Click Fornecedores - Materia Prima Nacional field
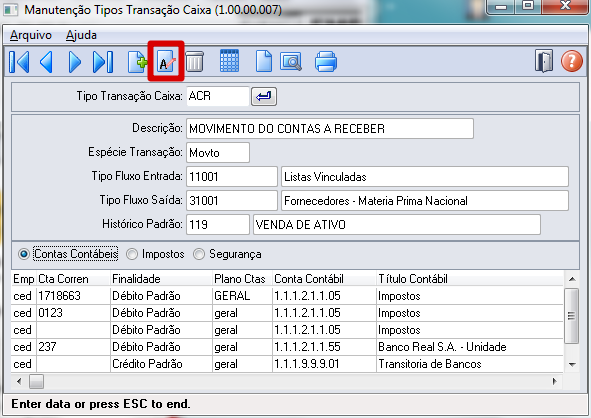The image size is (591, 418). click(425, 201)
